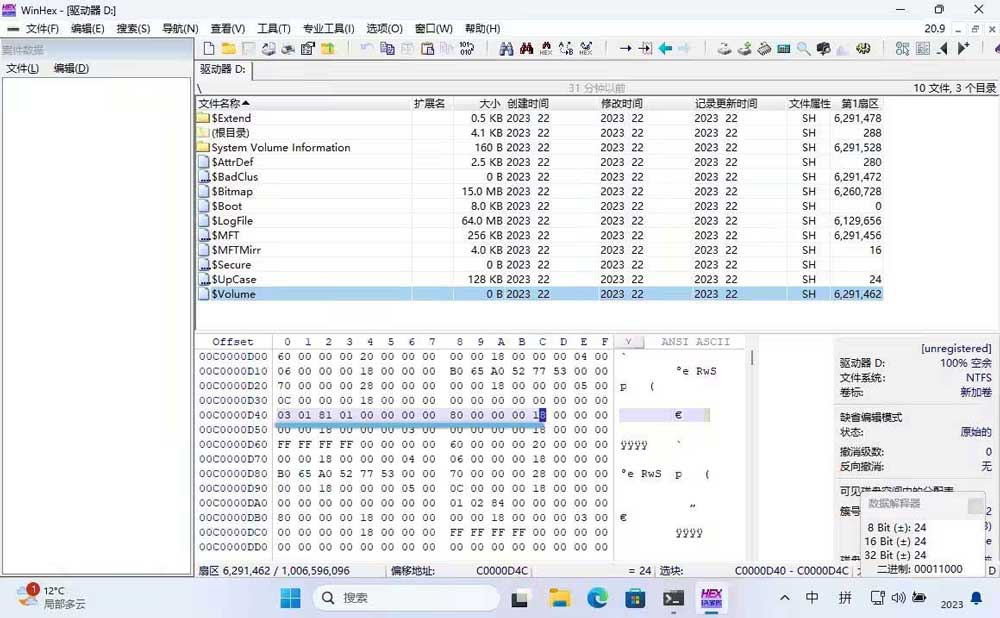
Task: Open 编辑(D) menu in case data panel
Action: click(x=71, y=68)
